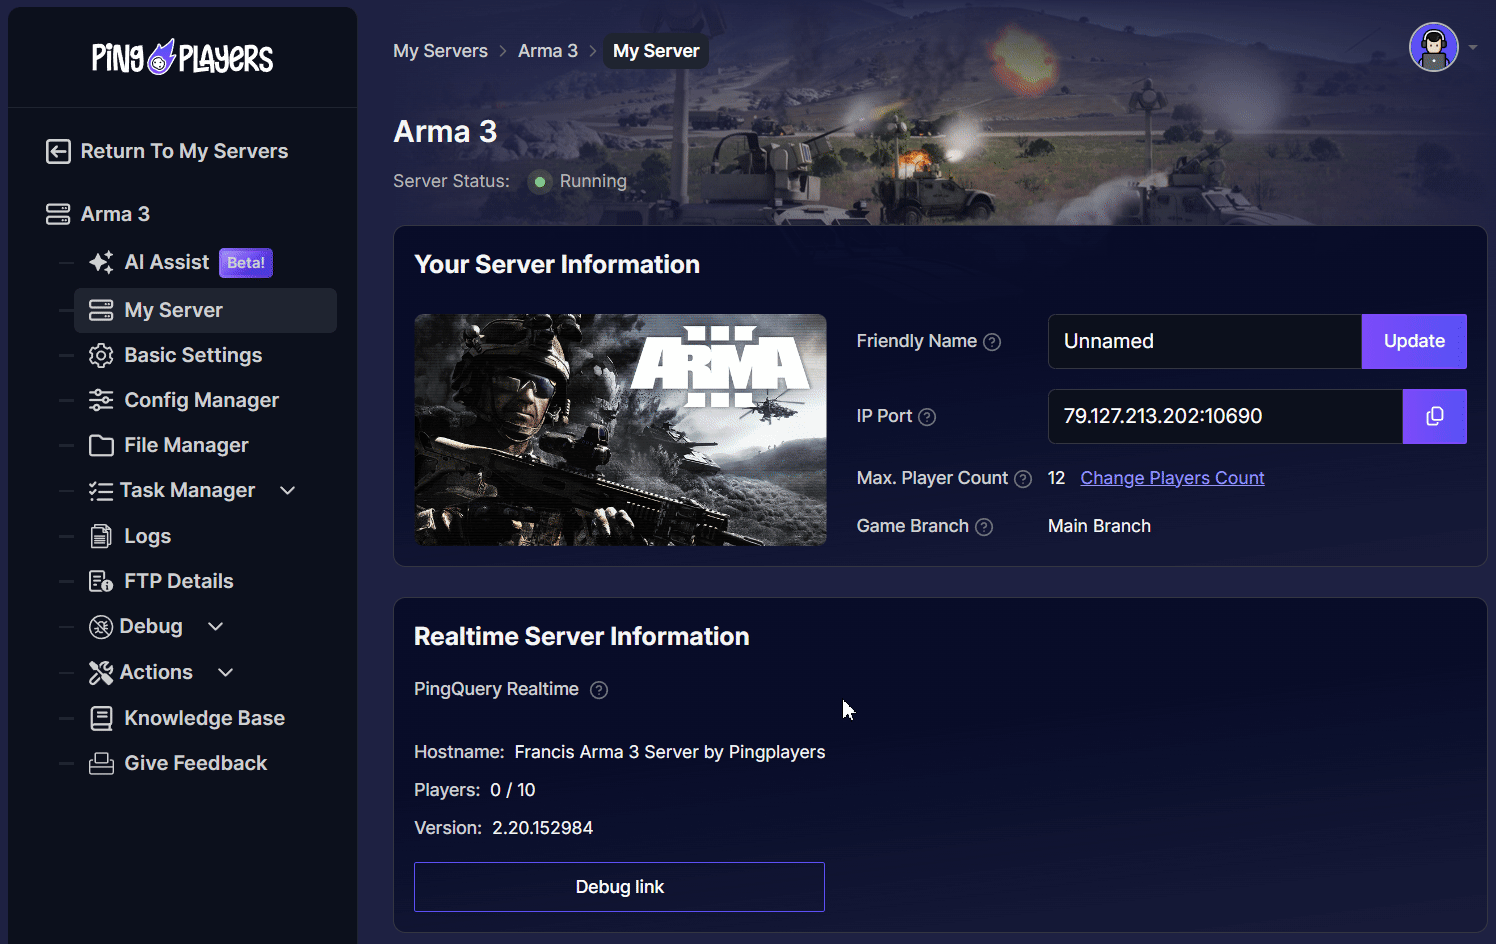Screen dimensions: 1496x944
Task: Open Logs in the sidebar
Action: pos(147,536)
